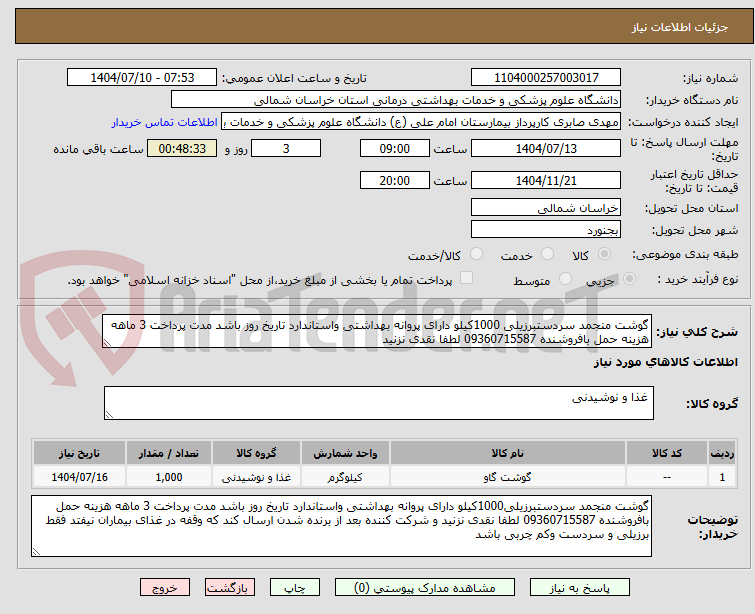The height and width of the screenshot is (614, 755).
Task: Select the خدمت radio button
Action: click(x=547, y=254)
